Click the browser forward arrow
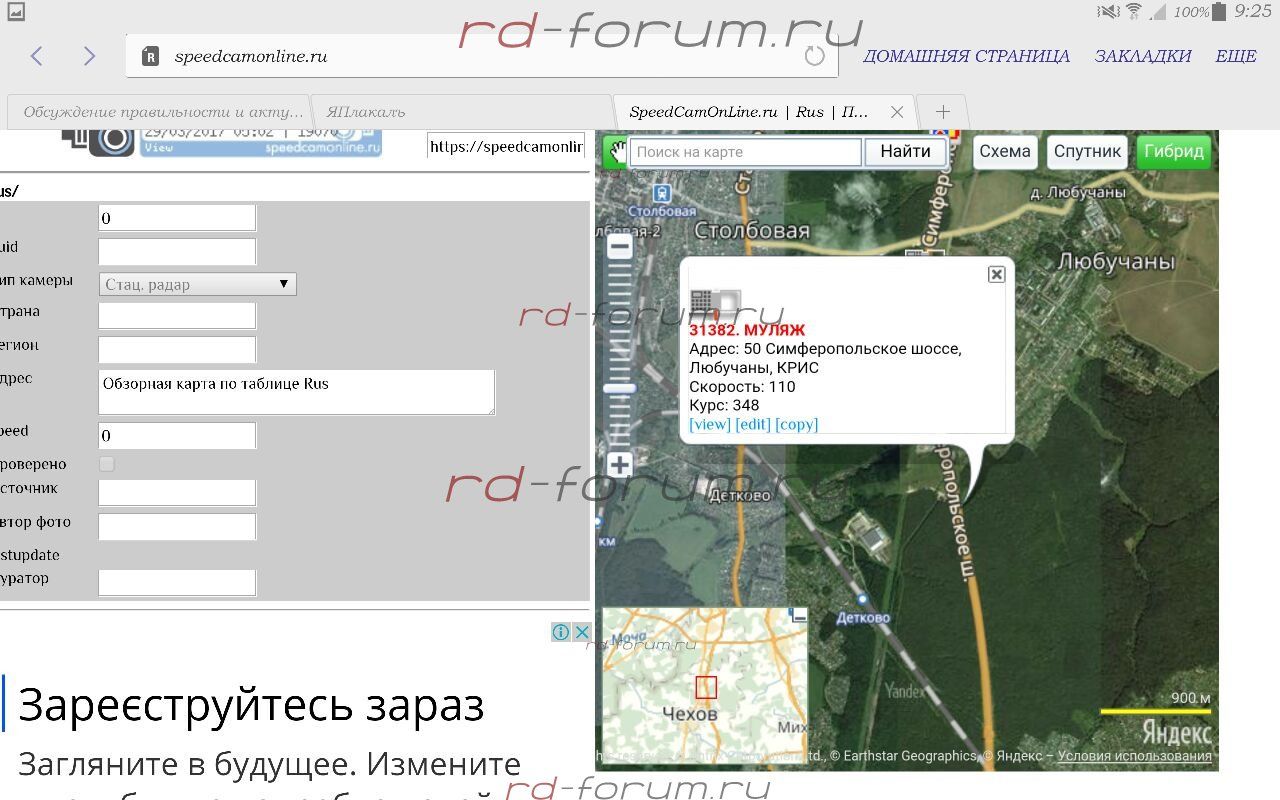The width and height of the screenshot is (1280, 800). click(89, 56)
